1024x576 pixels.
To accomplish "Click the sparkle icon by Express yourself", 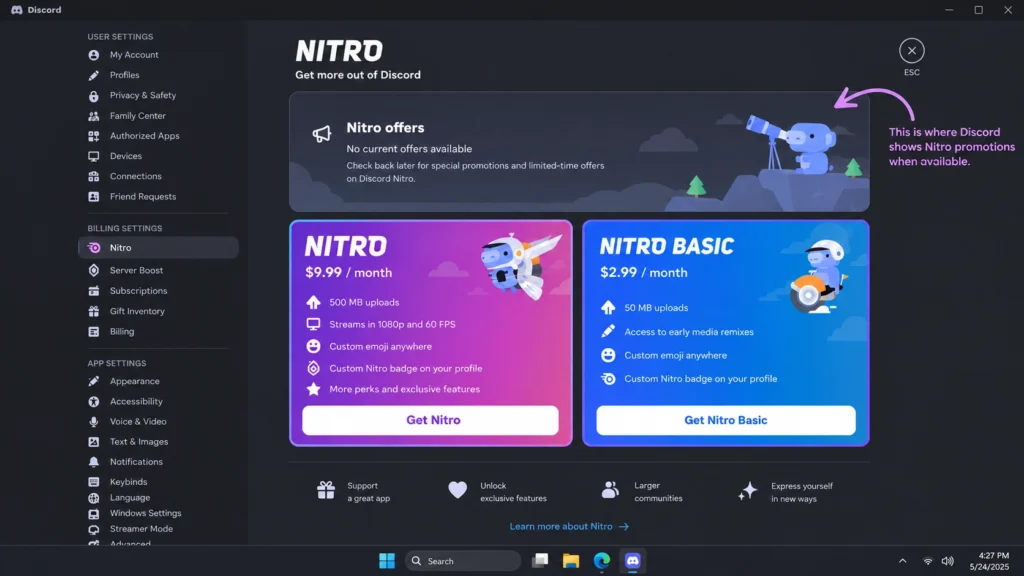I will pyautogui.click(x=748, y=491).
